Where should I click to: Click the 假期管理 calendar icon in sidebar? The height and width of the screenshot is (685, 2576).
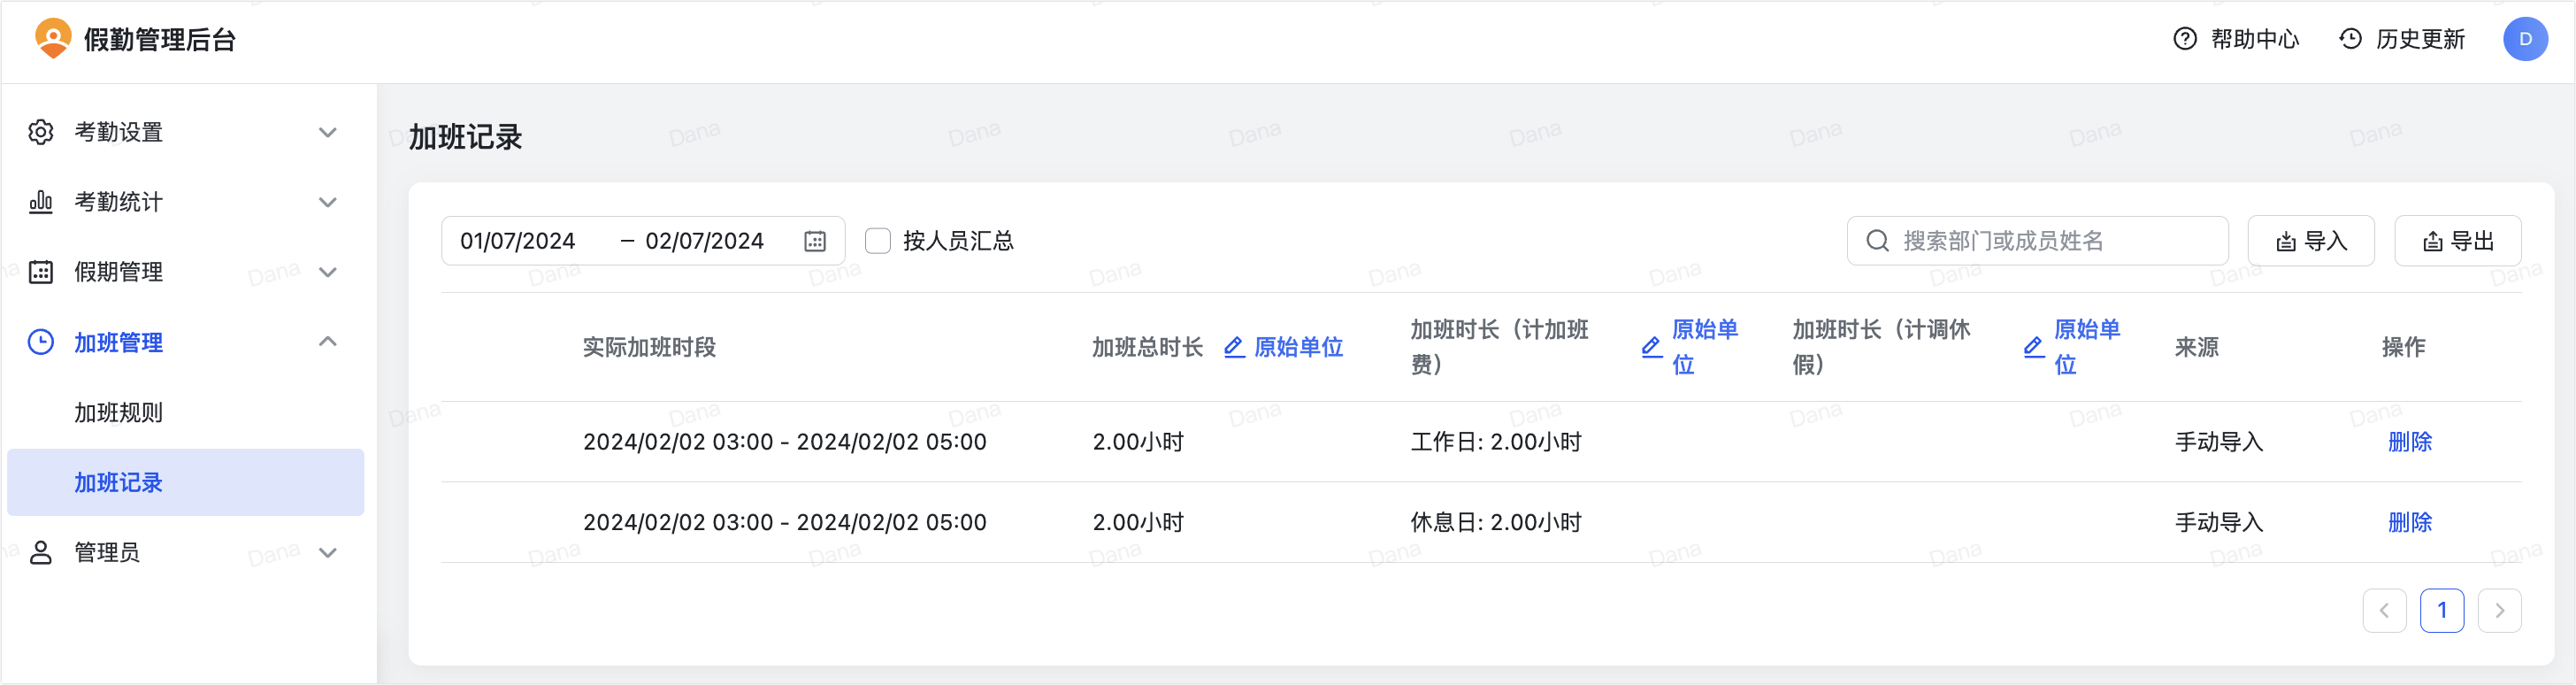coord(41,272)
